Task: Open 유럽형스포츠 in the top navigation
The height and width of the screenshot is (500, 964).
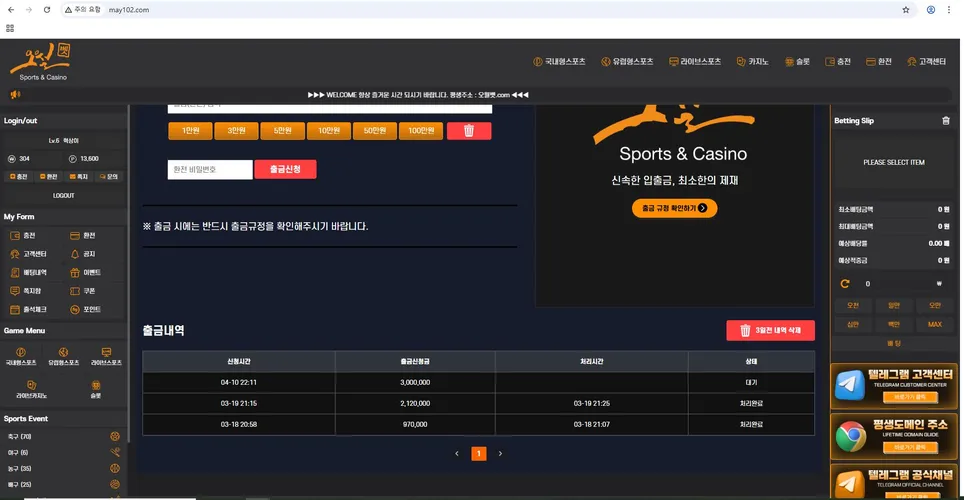Action: click(627, 62)
